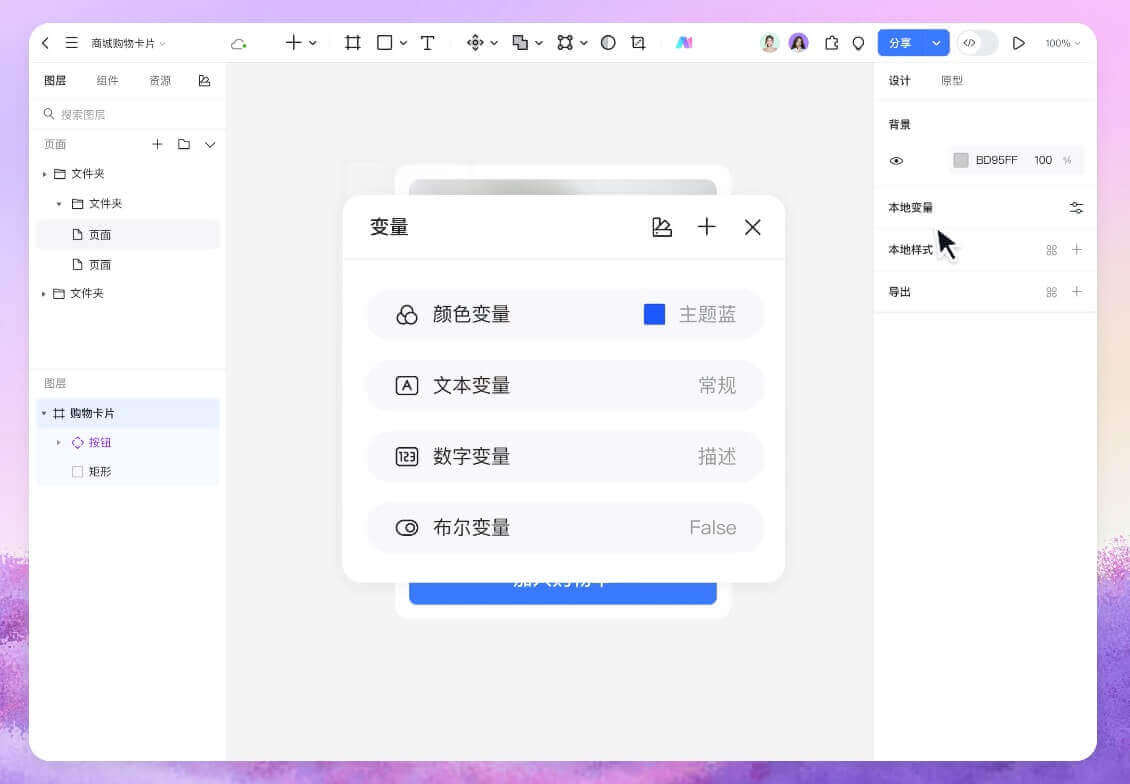Switch to the 组件 tab in left panel
The width and height of the screenshot is (1130, 784).
coord(107,80)
